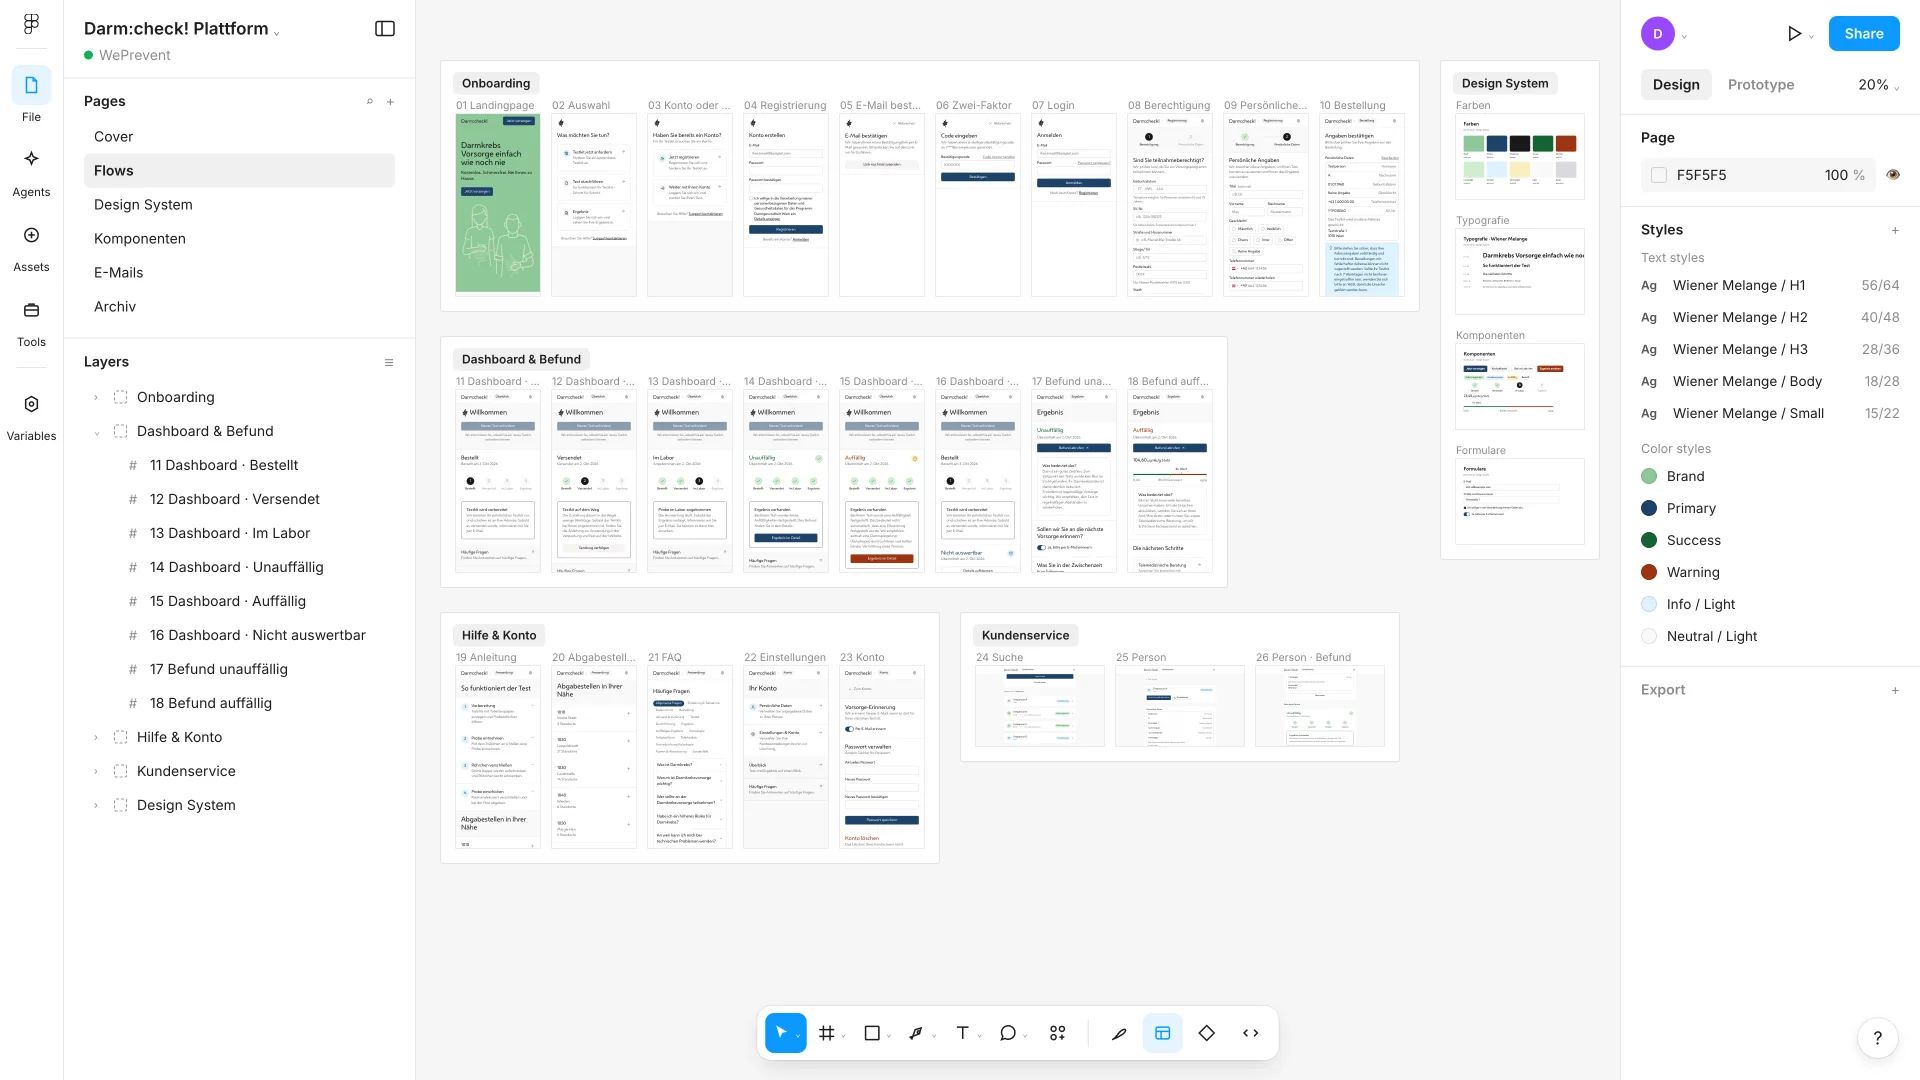Add a new style with Styles plus
Viewport: 1920px width, 1080px height.
pyautogui.click(x=1895, y=230)
